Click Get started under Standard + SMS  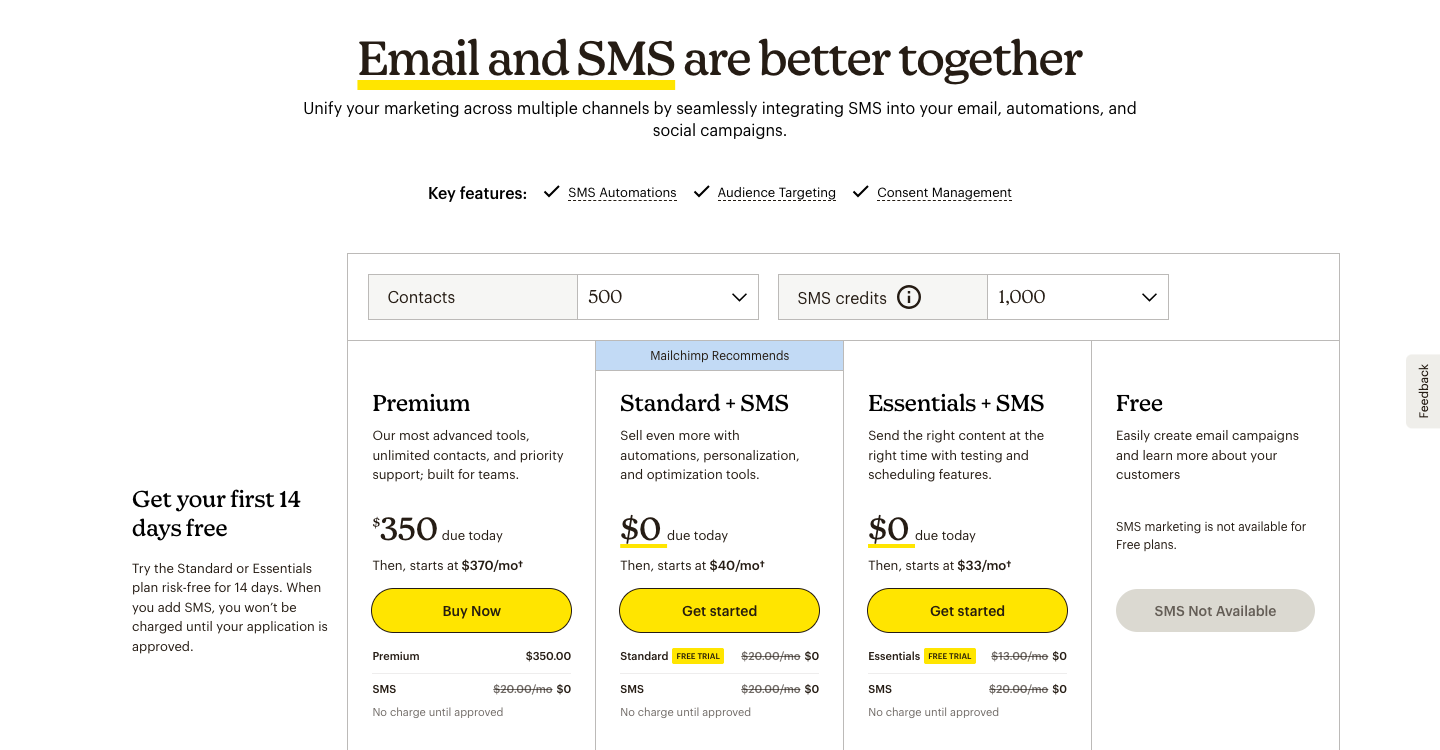pos(719,610)
